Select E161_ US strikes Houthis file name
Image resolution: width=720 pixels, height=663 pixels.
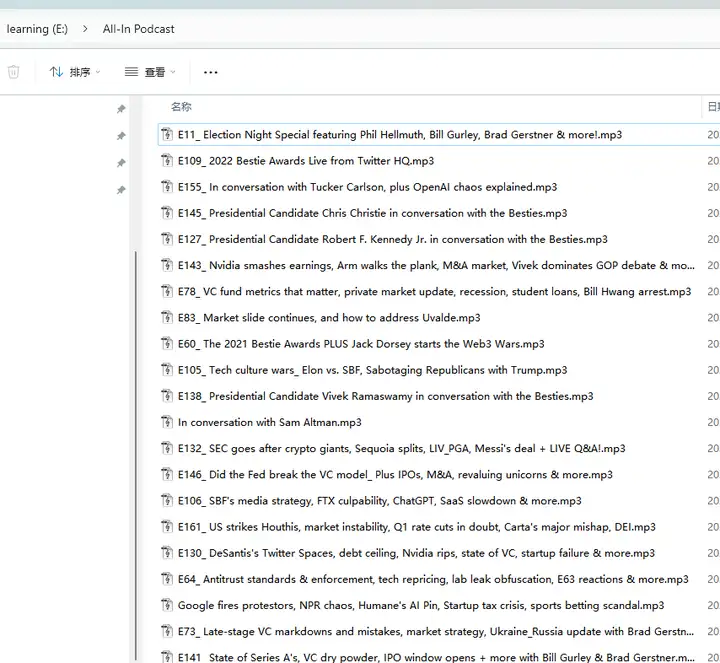417,527
